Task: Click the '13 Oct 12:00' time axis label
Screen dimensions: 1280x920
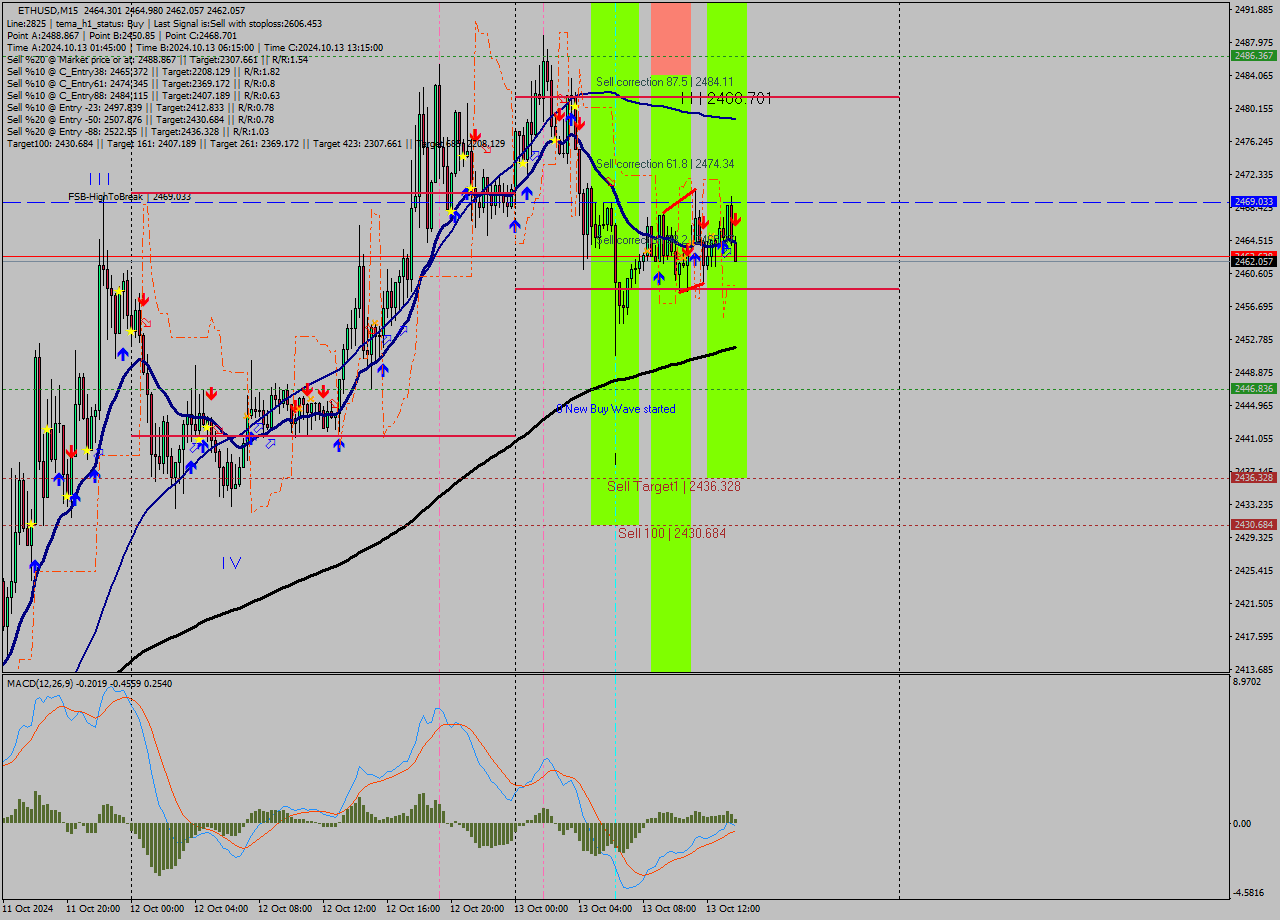Action: [733, 909]
